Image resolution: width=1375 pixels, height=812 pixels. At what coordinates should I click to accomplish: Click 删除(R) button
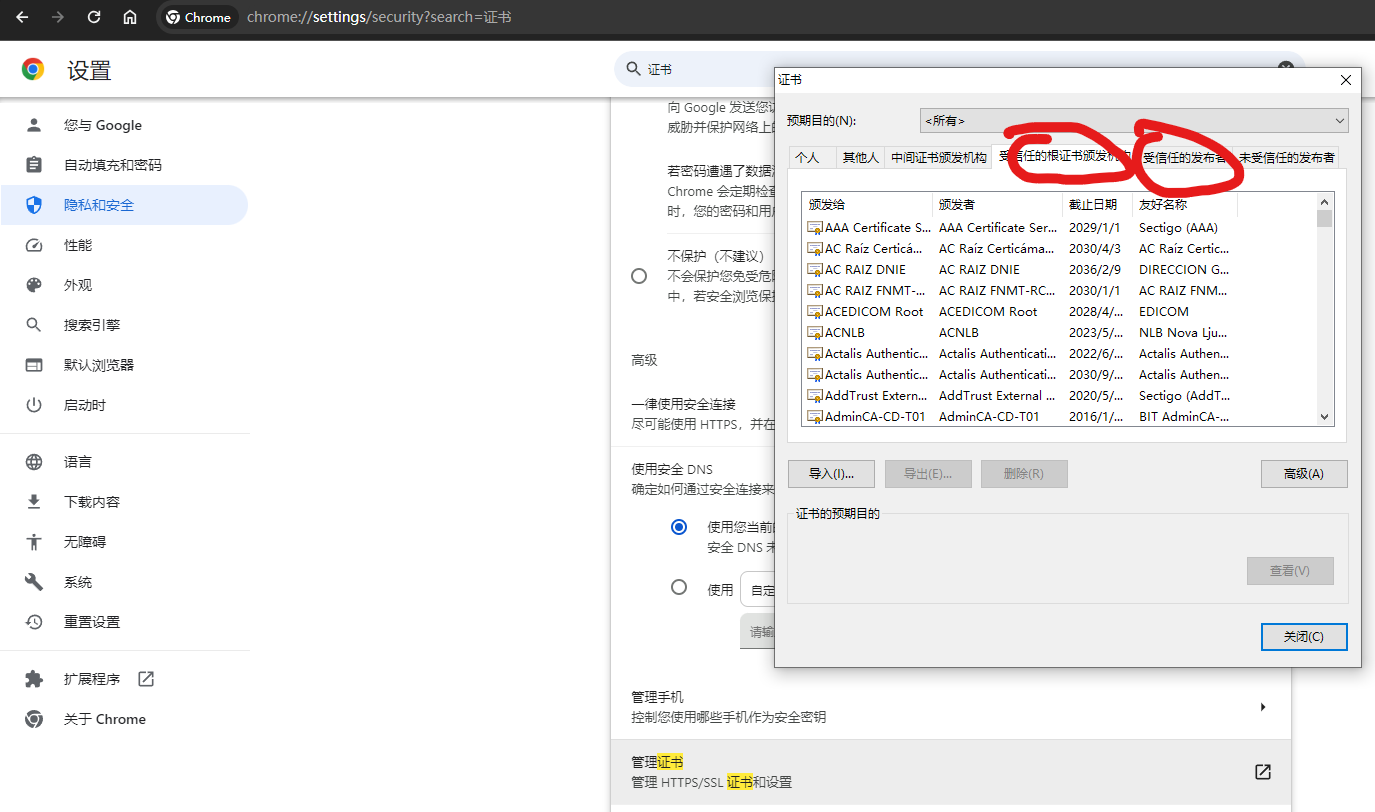point(1024,474)
